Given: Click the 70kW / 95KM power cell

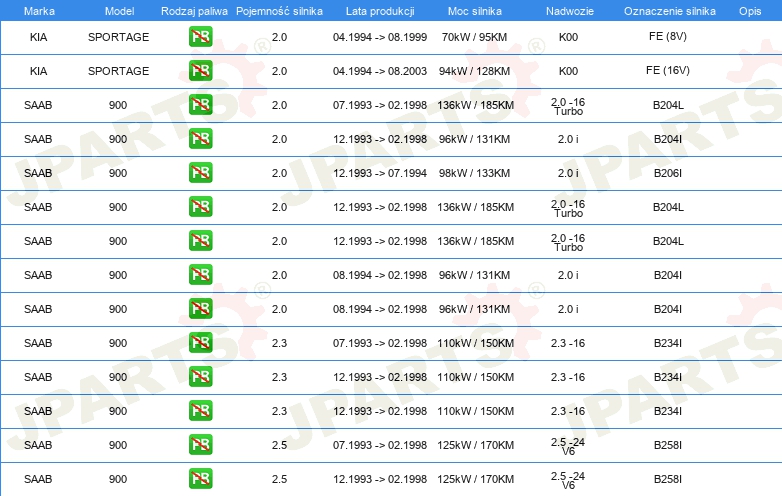Looking at the screenshot, I should [474, 37].
